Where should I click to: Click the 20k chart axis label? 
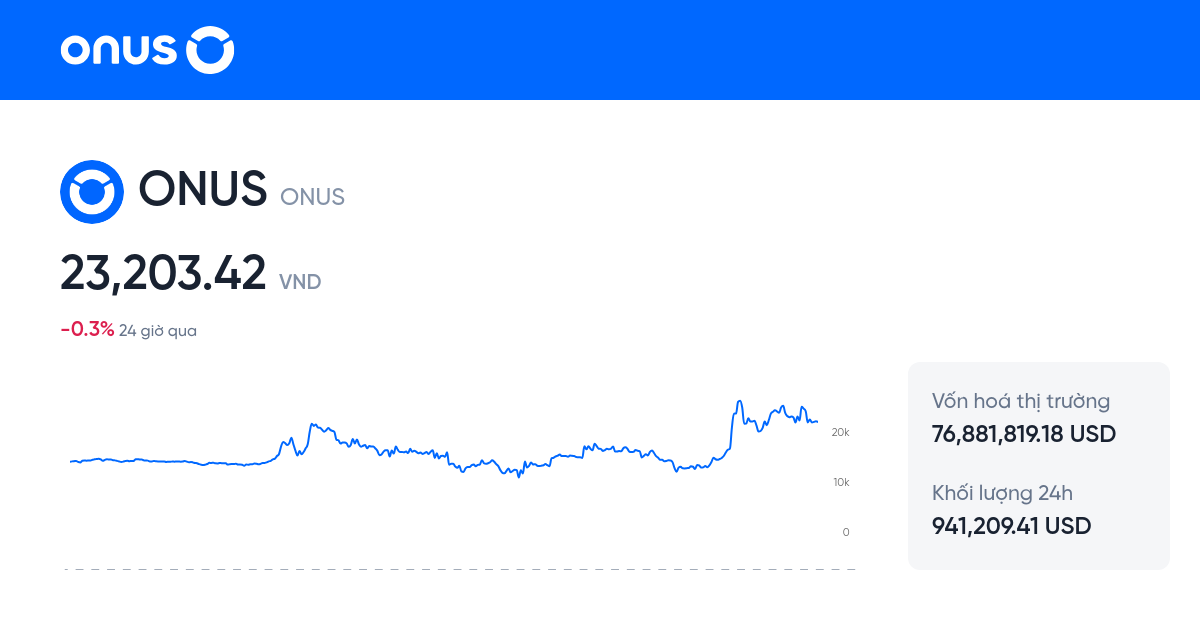click(x=840, y=432)
